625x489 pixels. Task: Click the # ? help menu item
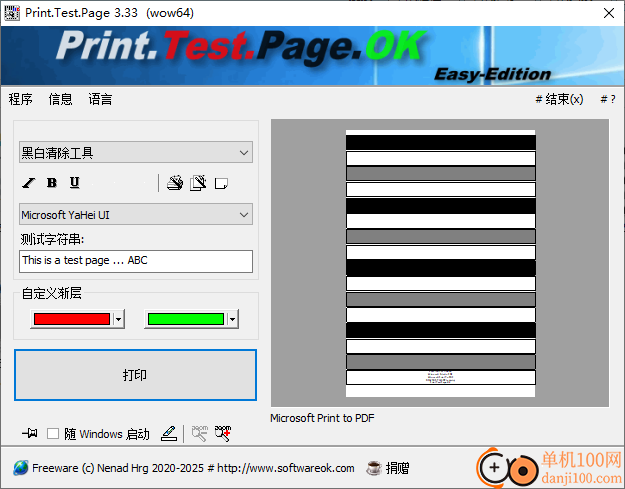click(608, 99)
